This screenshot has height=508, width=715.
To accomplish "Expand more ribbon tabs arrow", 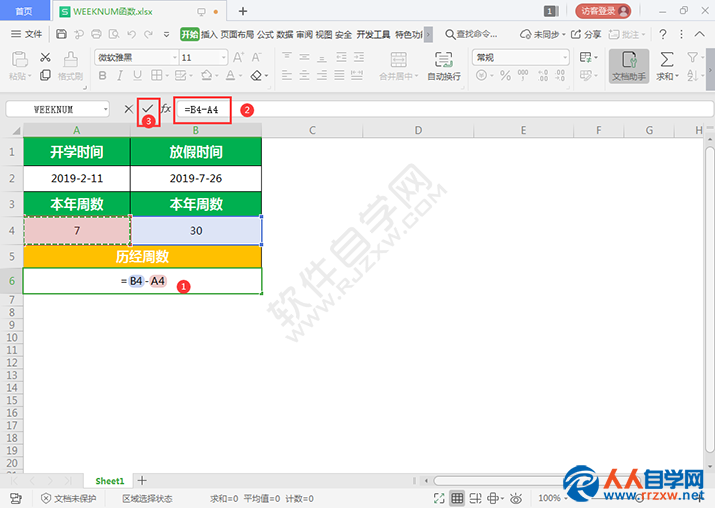I will [x=428, y=34].
